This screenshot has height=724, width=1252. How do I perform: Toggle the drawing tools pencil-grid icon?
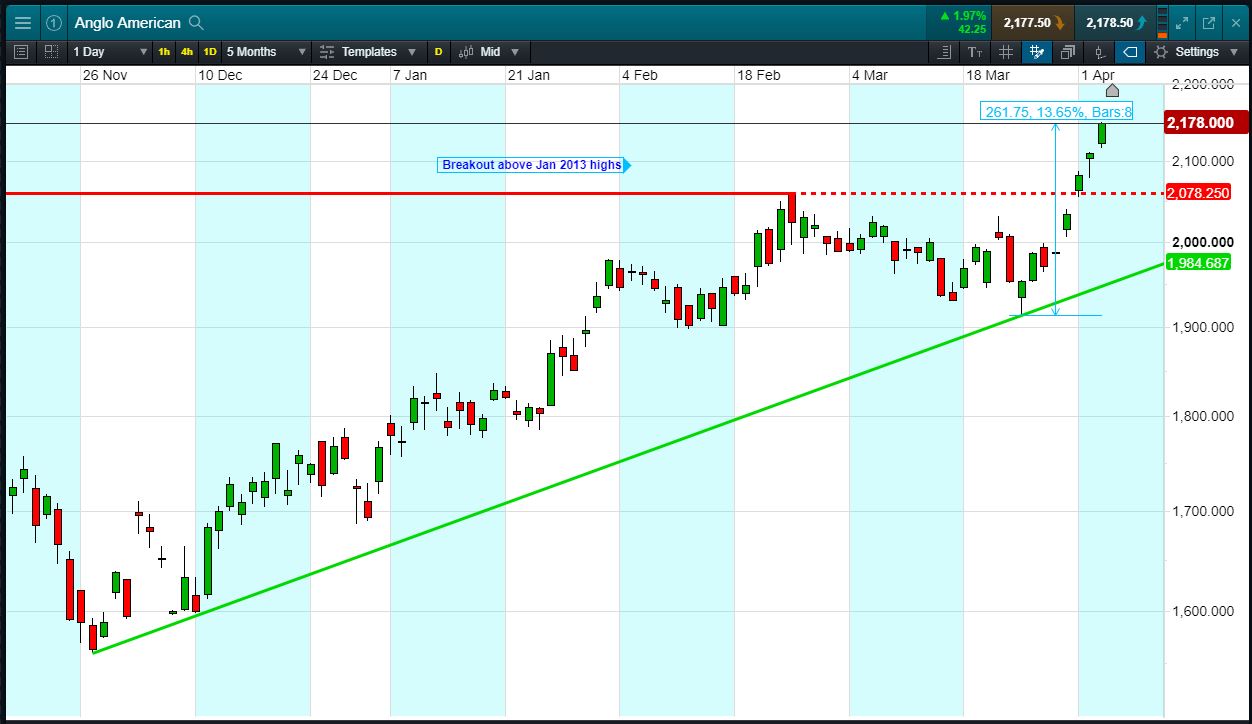pyautogui.click(x=1037, y=52)
